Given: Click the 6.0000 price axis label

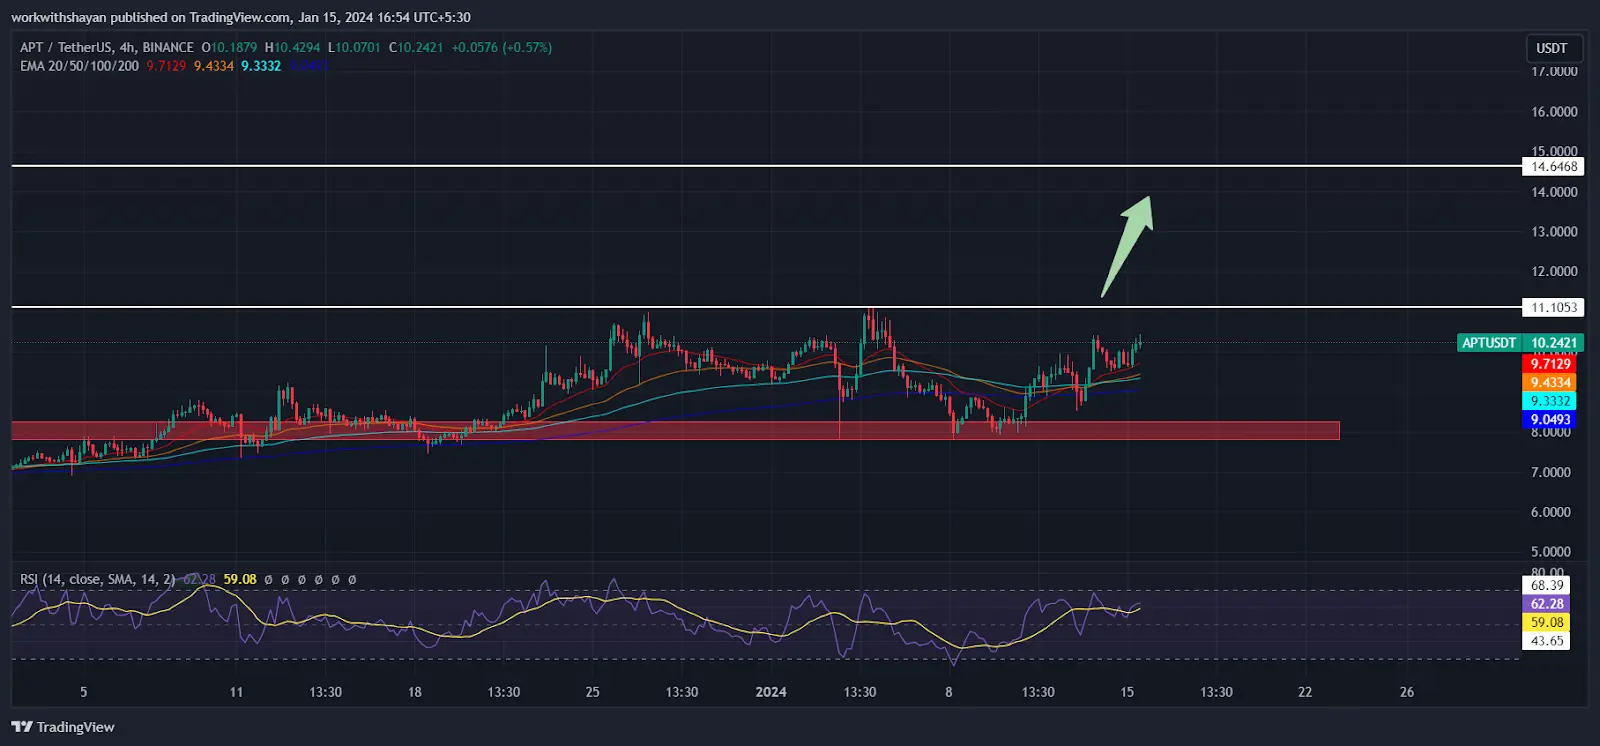Looking at the screenshot, I should (1551, 512).
